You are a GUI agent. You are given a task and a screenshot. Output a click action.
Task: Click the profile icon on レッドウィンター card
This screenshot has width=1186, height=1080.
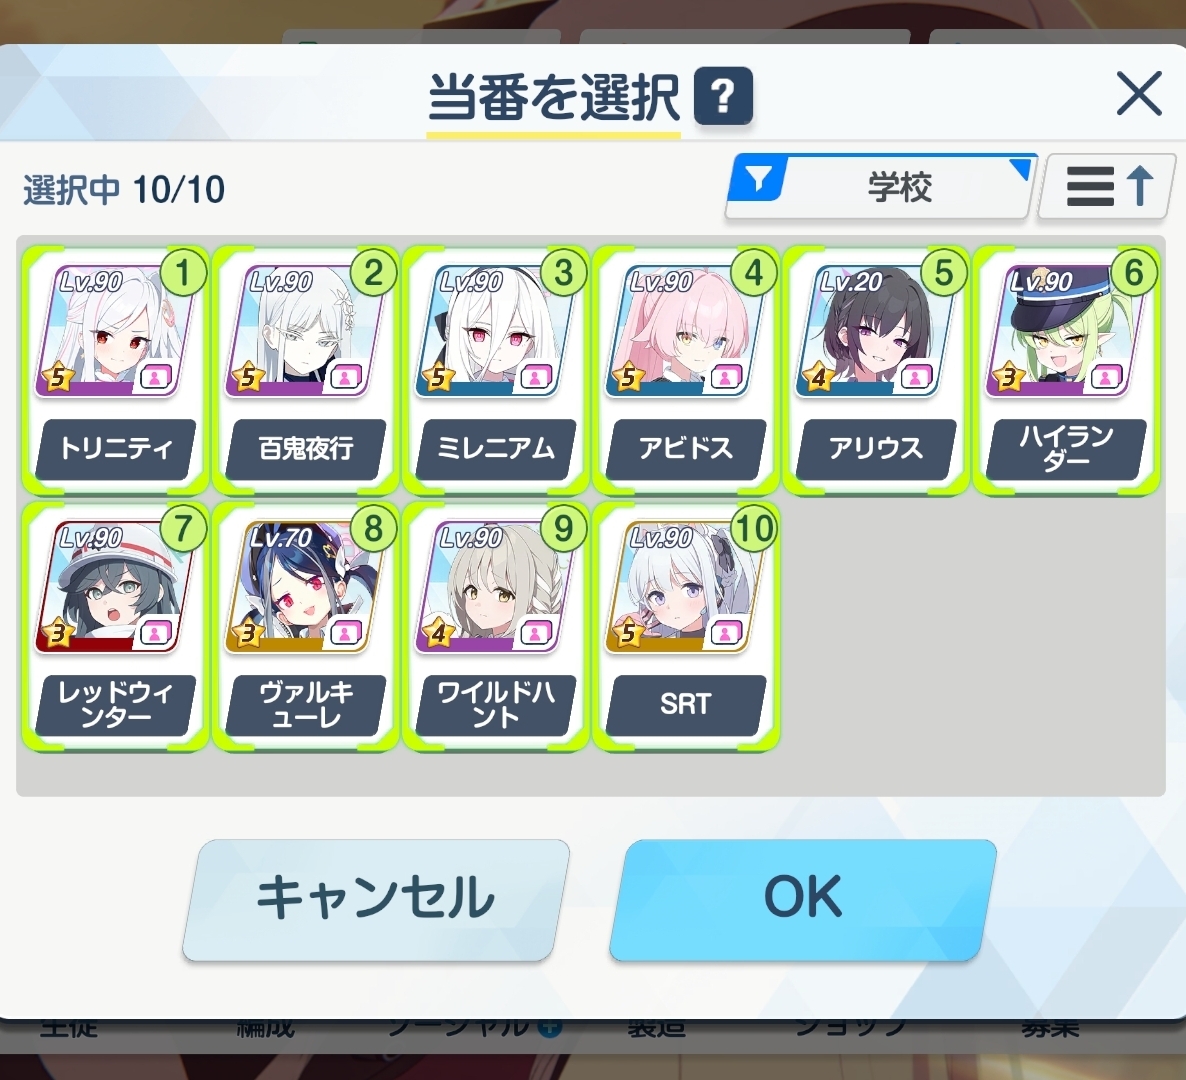pos(155,632)
